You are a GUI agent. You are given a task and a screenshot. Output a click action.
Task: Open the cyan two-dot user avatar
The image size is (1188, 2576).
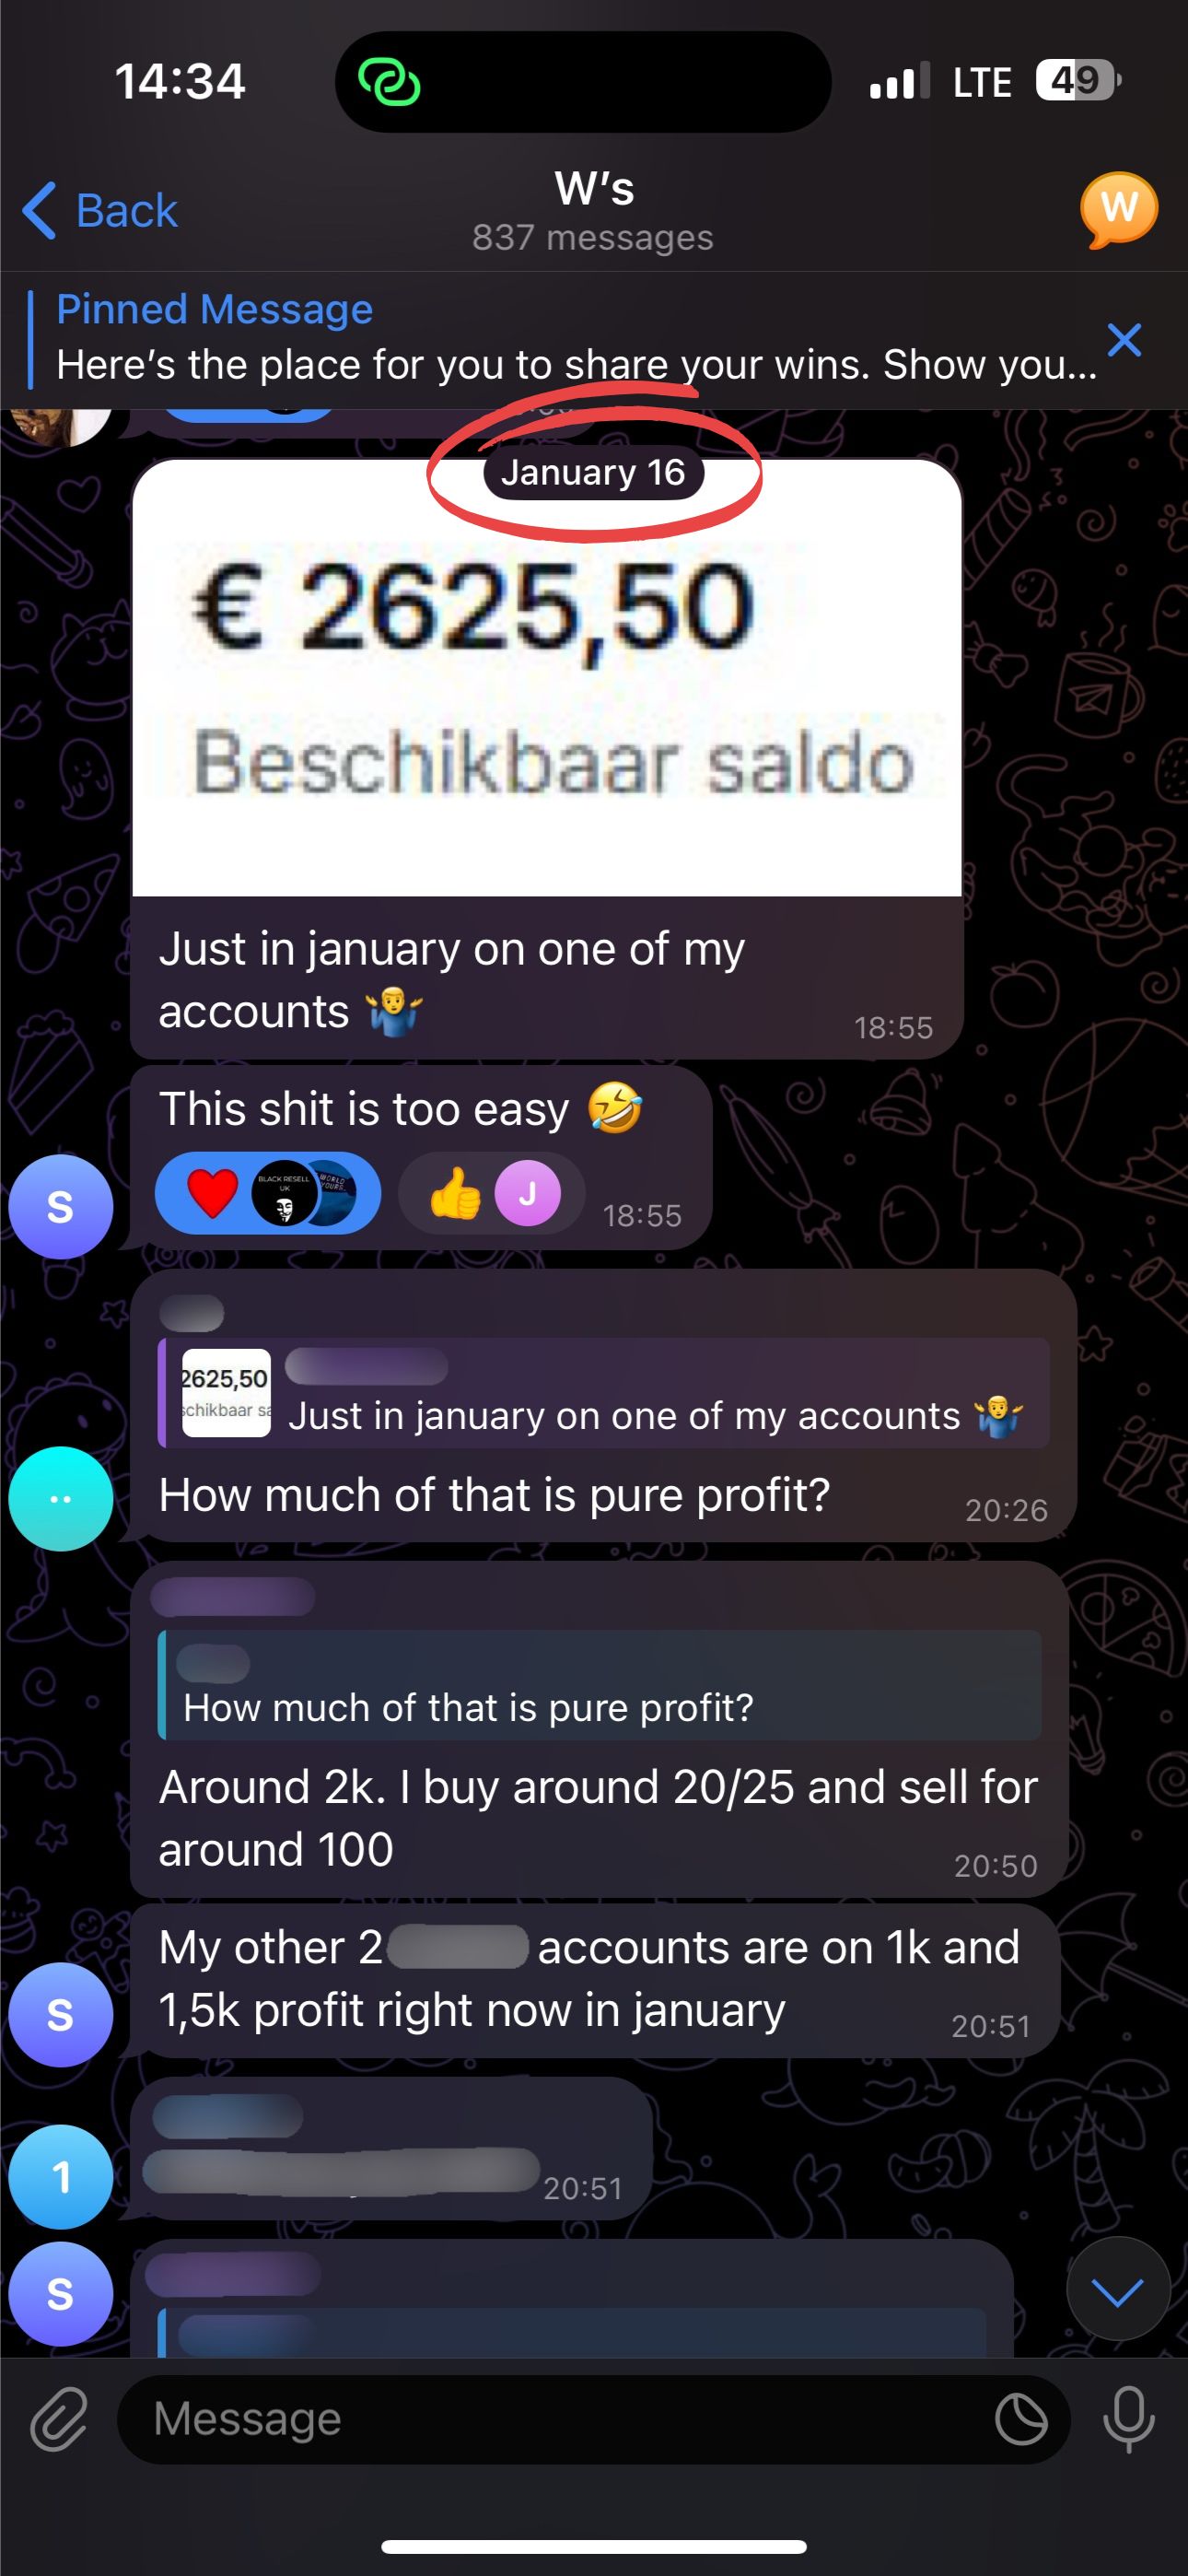tap(61, 1498)
